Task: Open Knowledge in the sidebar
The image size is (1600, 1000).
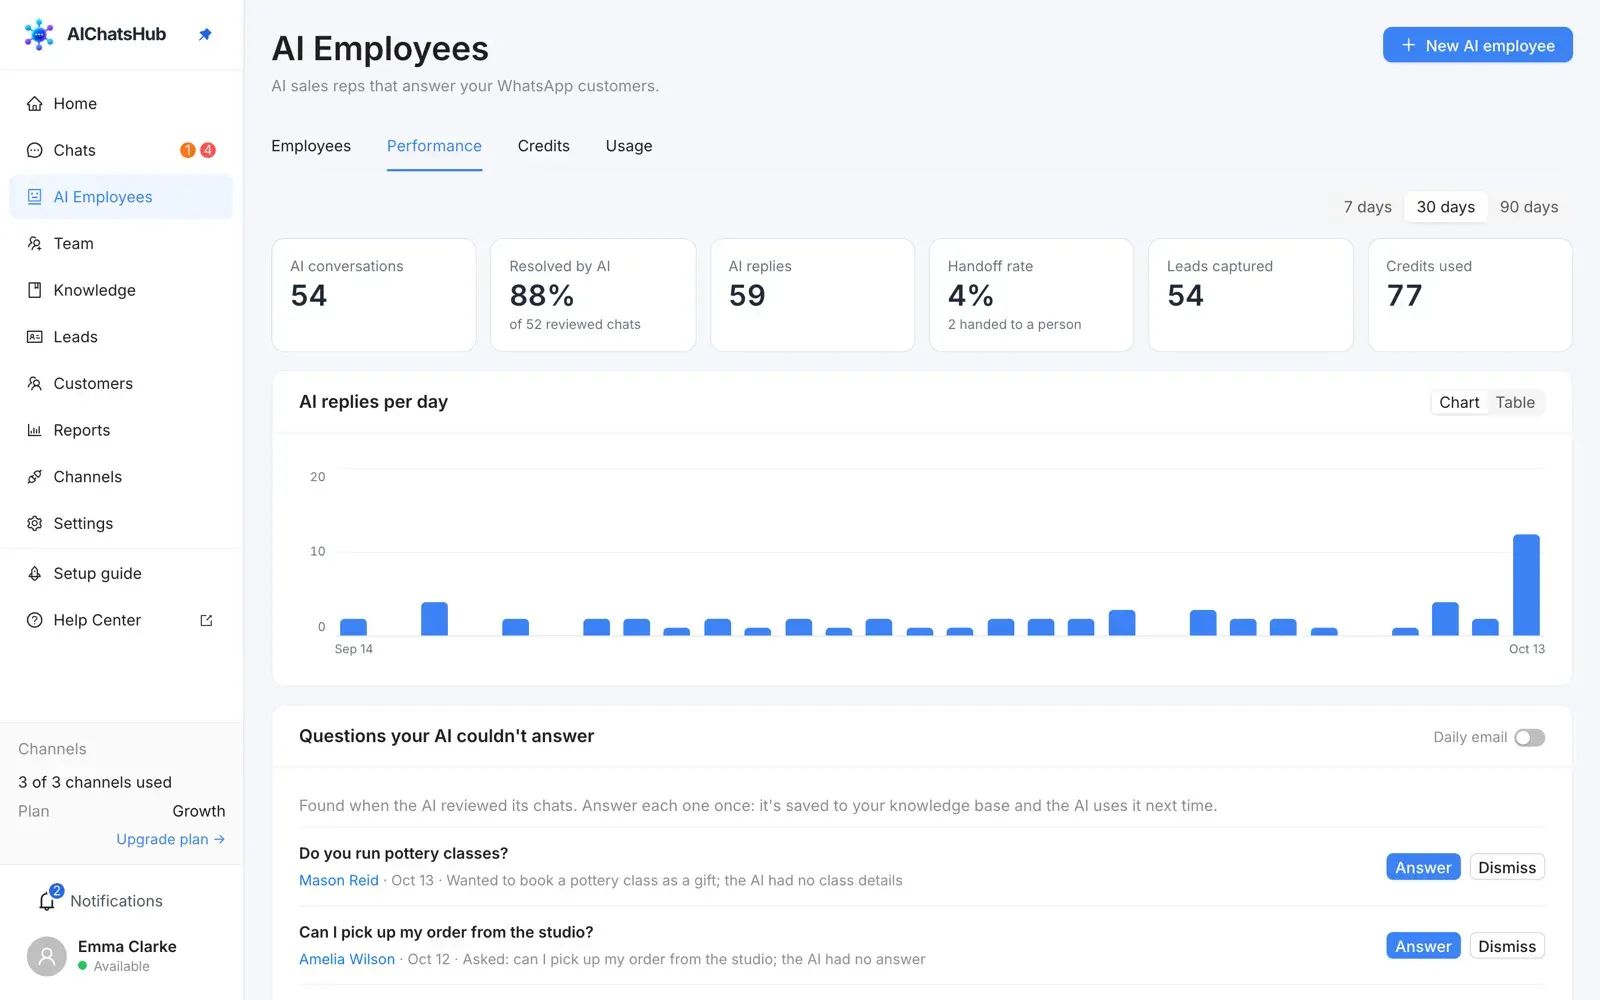Action: pyautogui.click(x=121, y=290)
